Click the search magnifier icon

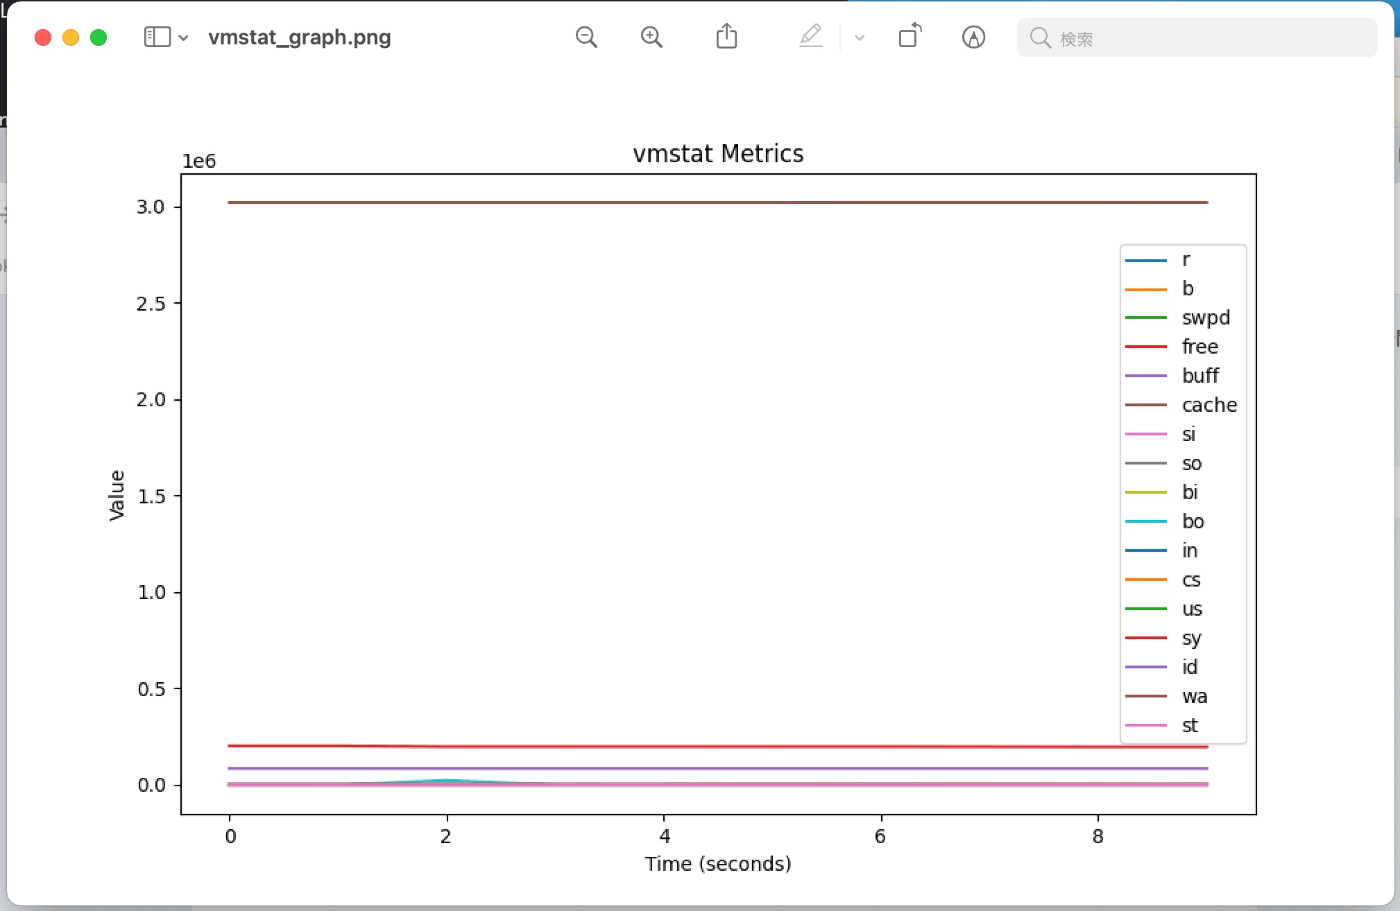1040,38
